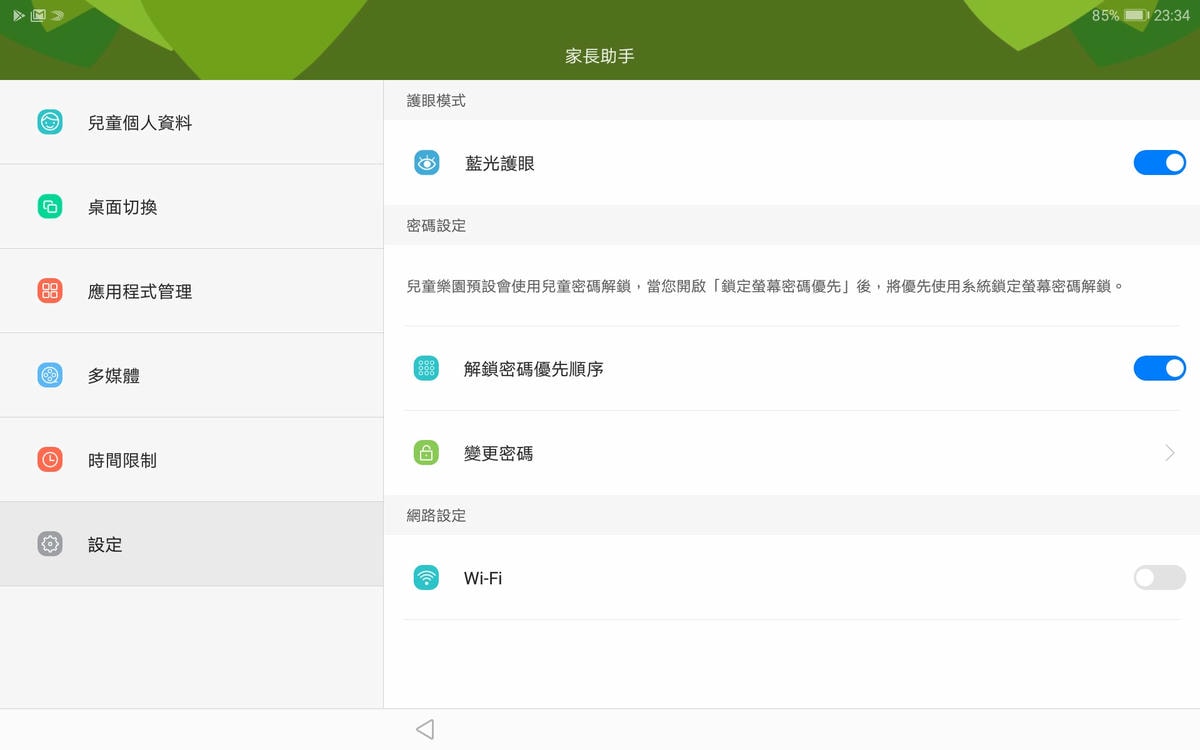Click the unlock password keypad icon
Image resolution: width=1200 pixels, height=750 pixels.
[x=427, y=368]
